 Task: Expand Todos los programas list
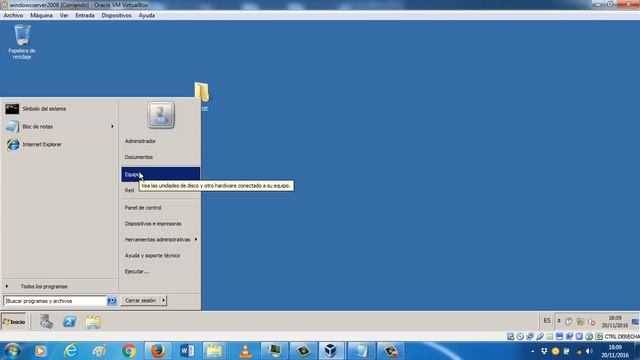point(44,287)
